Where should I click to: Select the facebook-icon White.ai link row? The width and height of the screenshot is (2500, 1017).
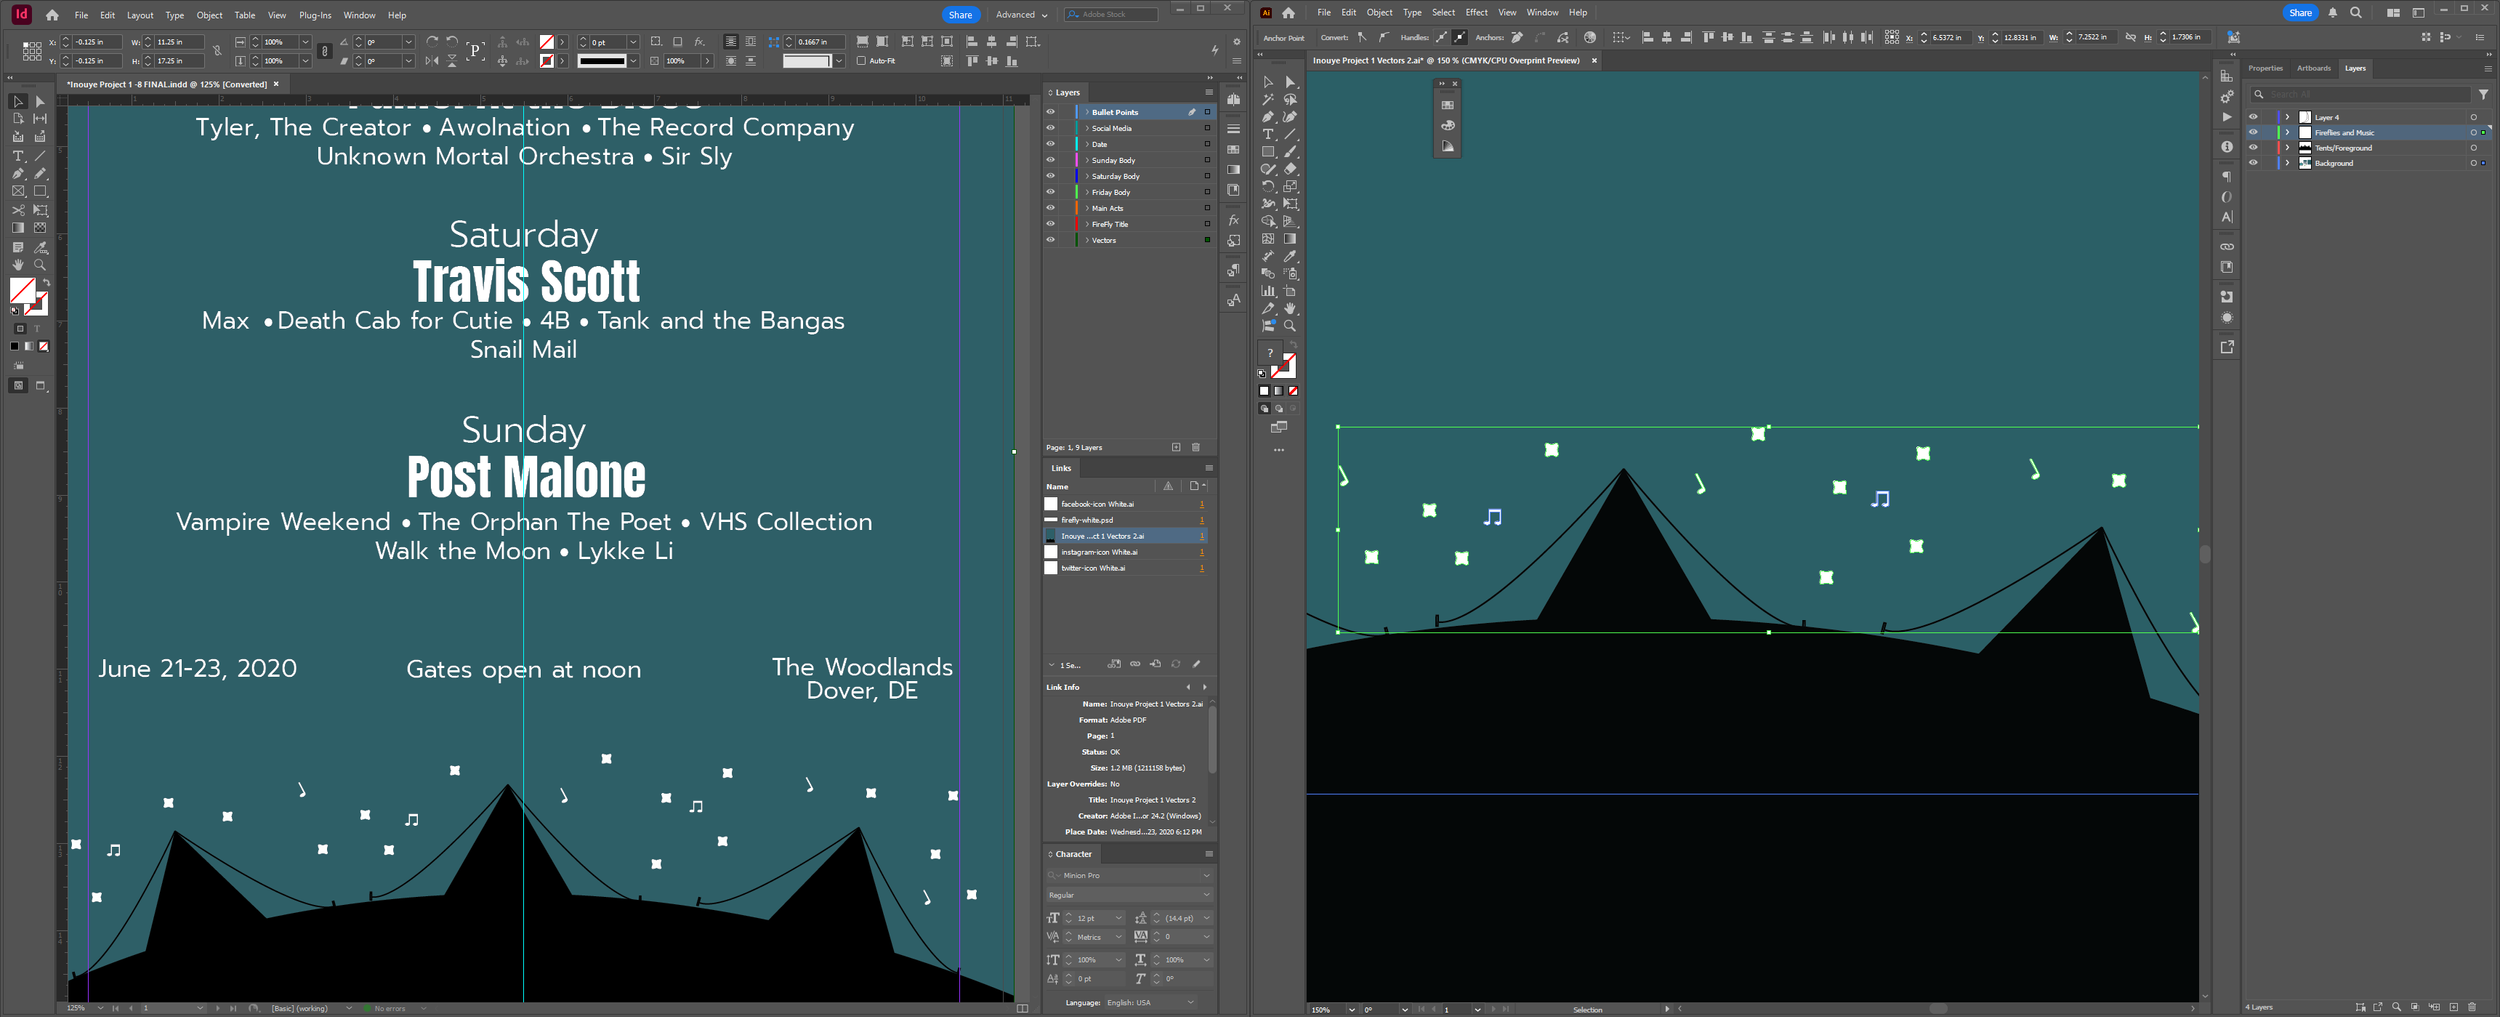[x=1125, y=504]
